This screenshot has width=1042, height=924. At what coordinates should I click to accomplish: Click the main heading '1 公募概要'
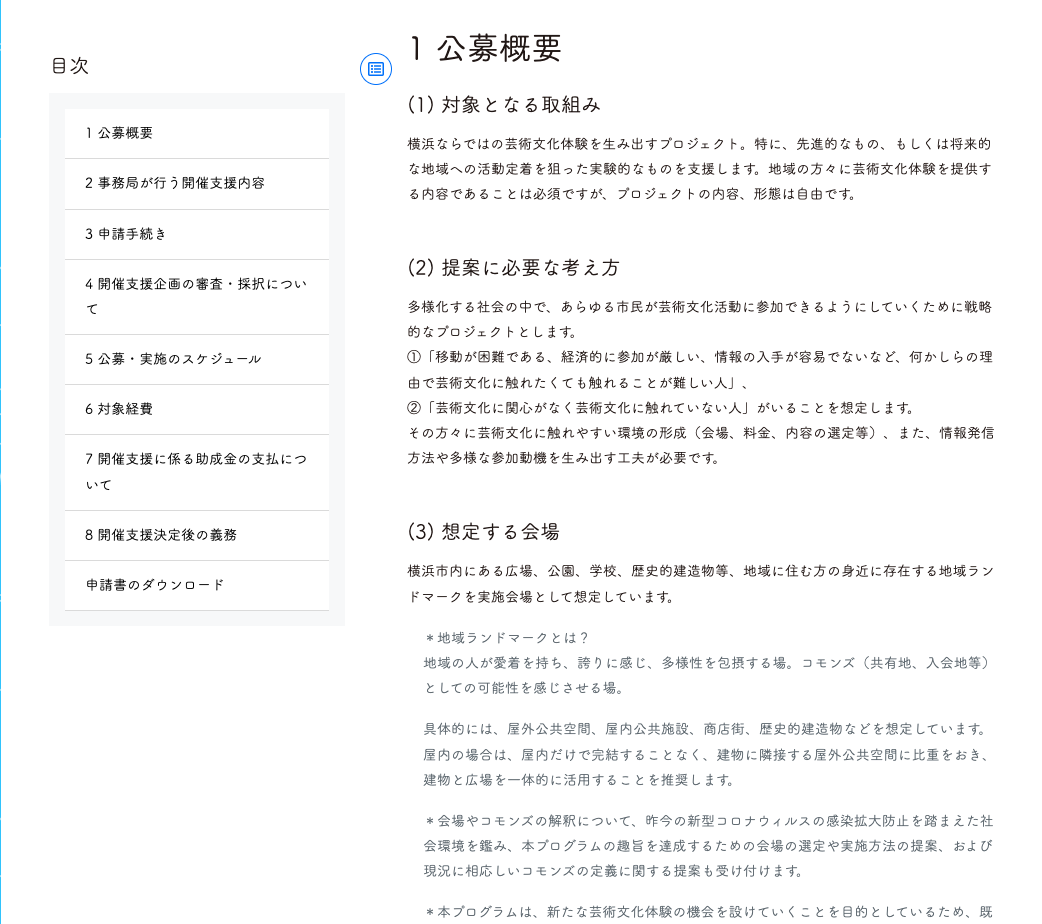pos(486,49)
